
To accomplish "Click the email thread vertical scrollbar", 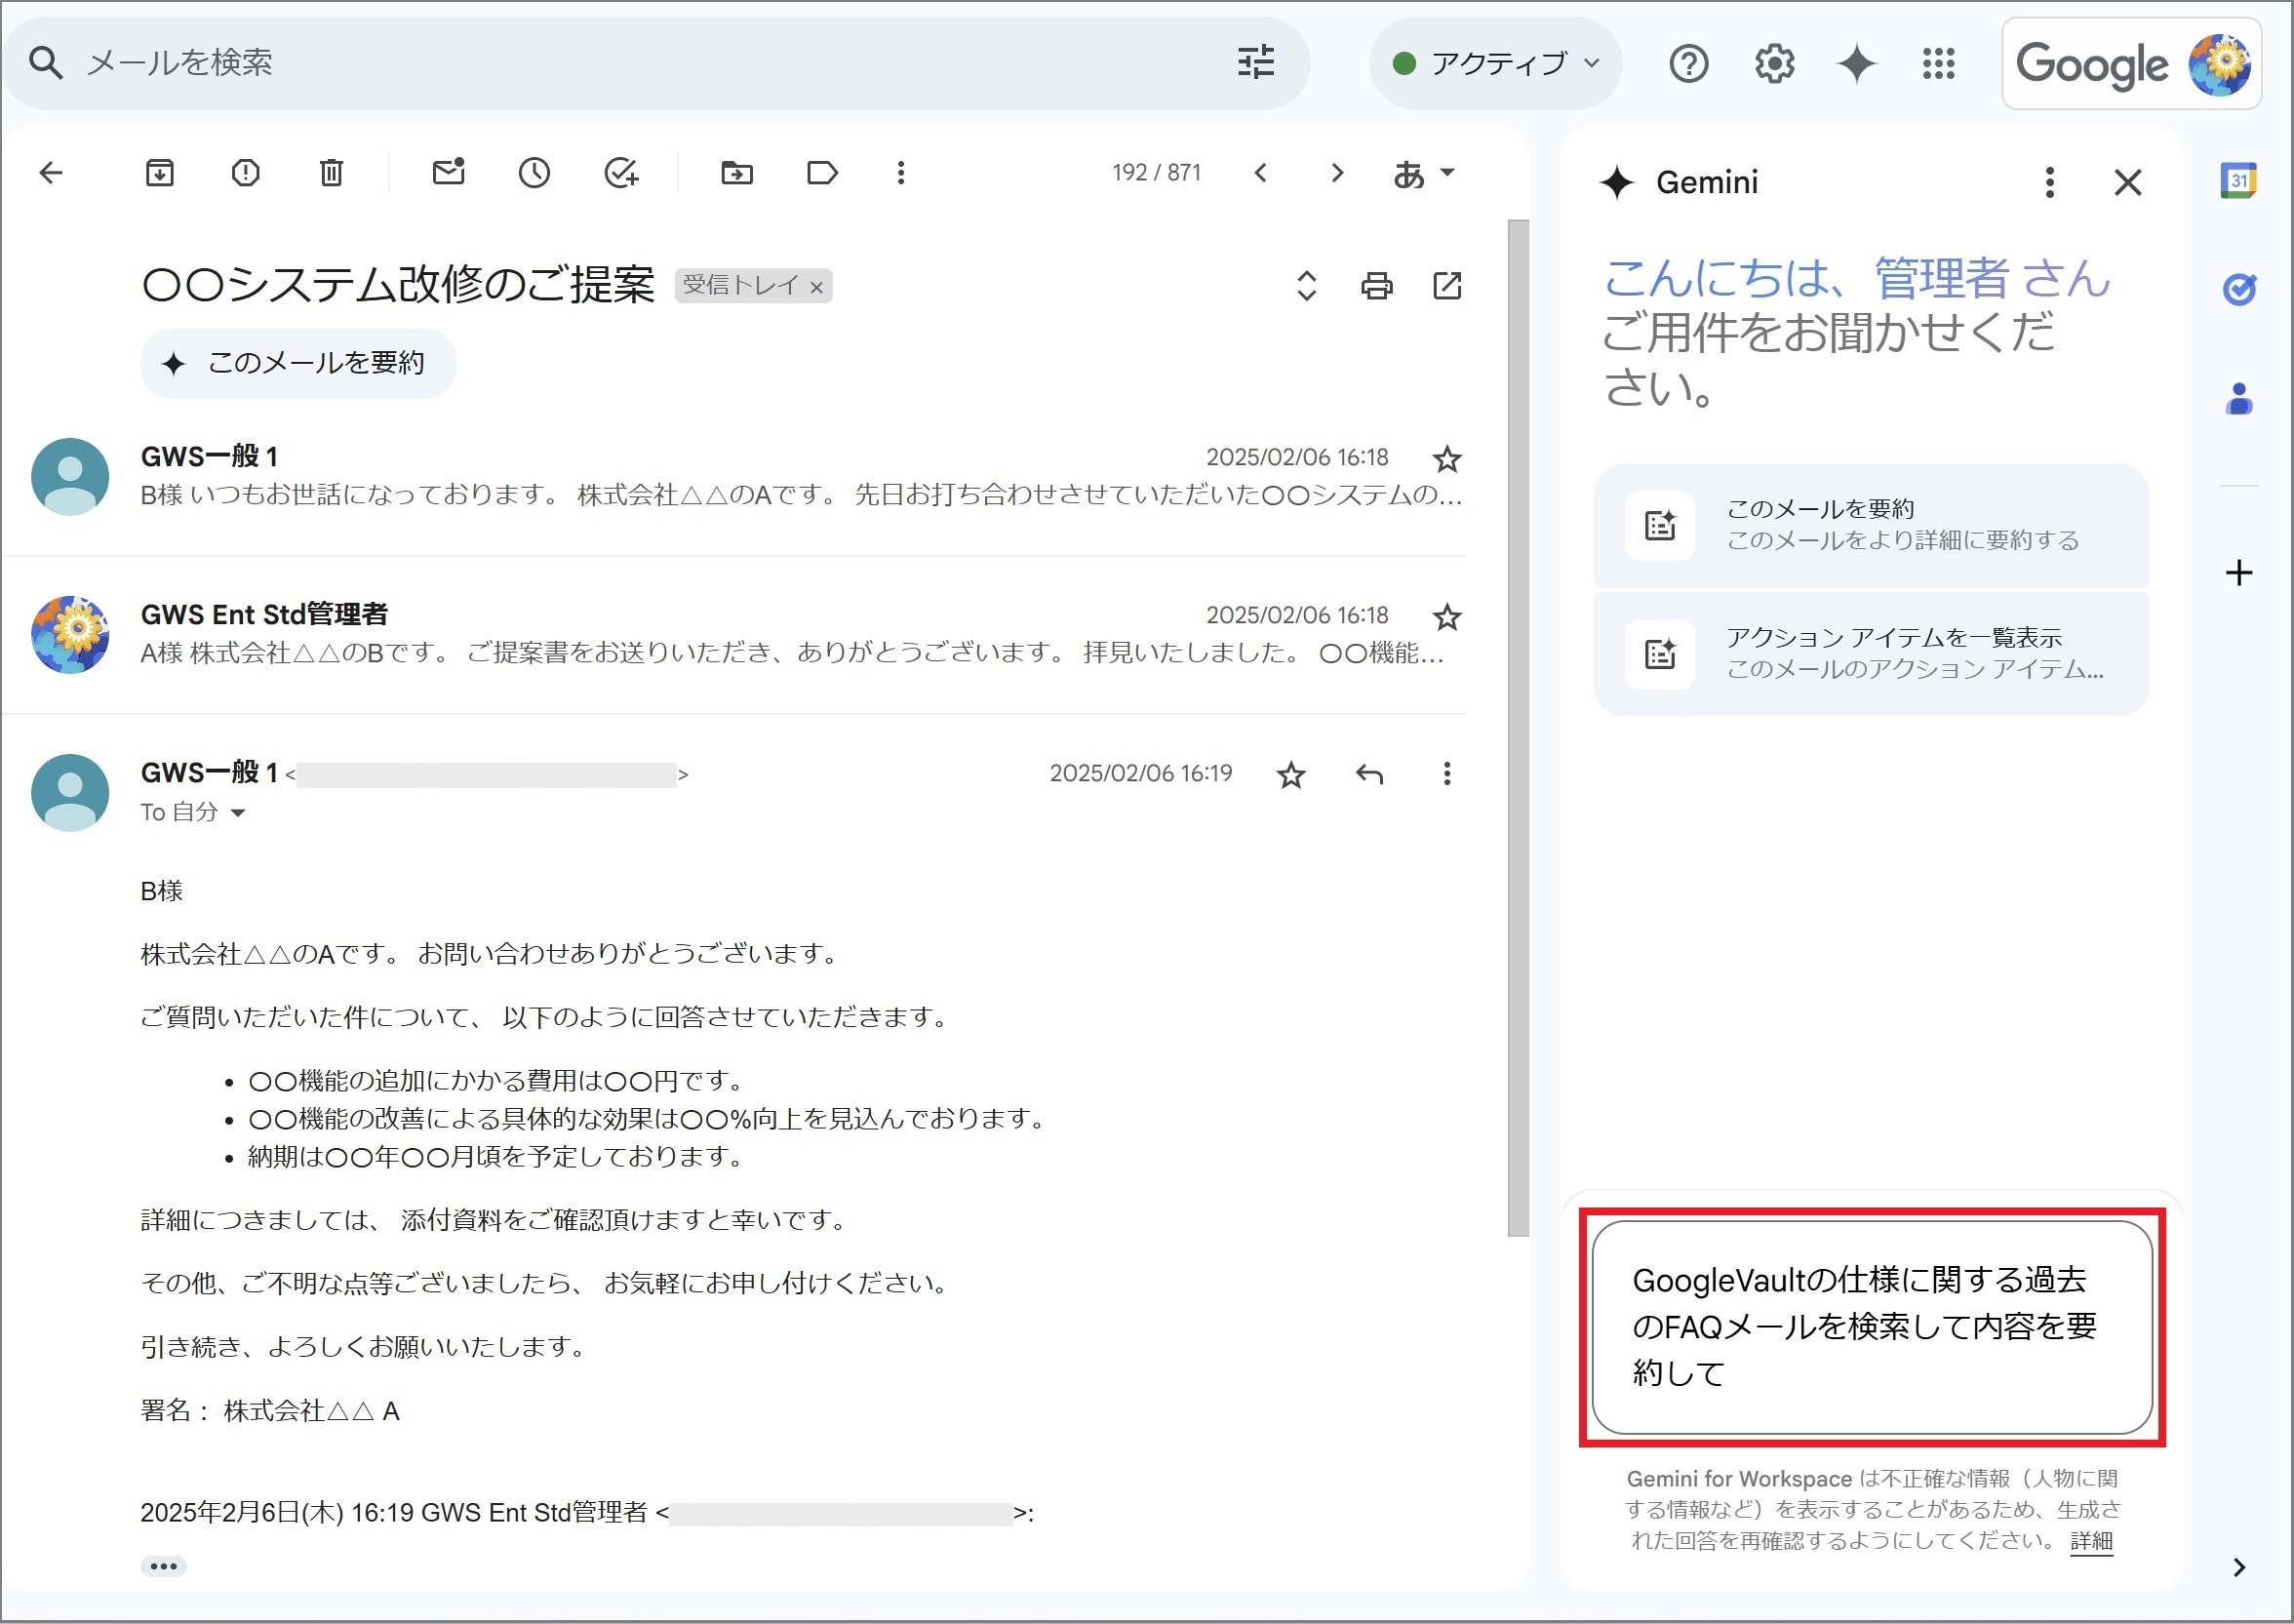I will [x=1518, y=727].
